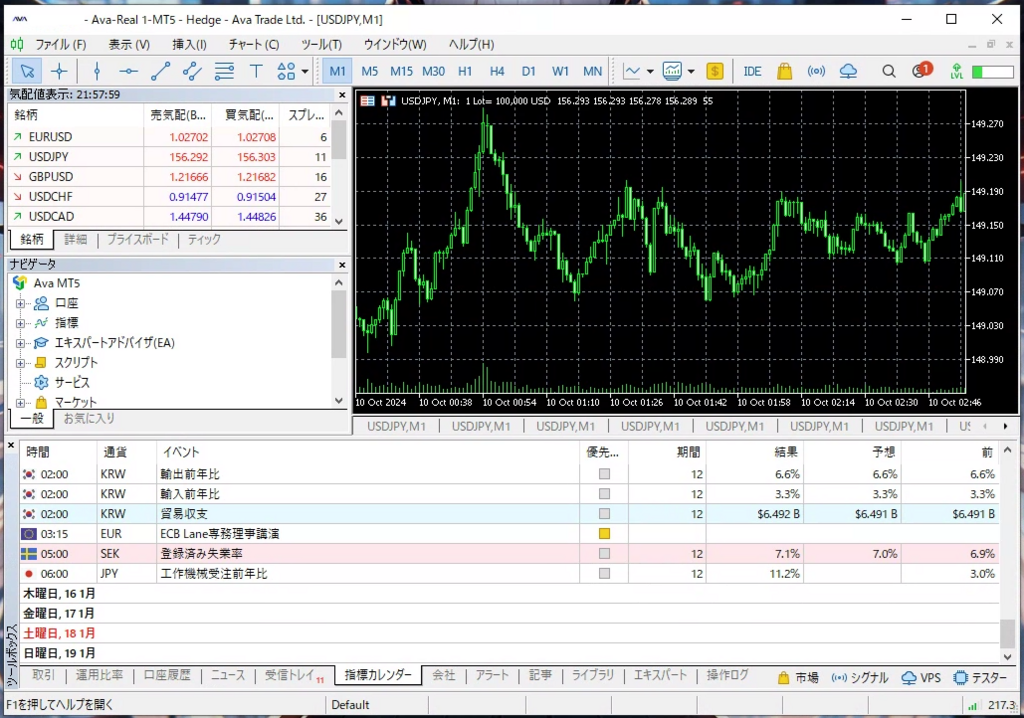Open the search magnifier in the toolbar
The height and width of the screenshot is (718, 1024).
coord(888,71)
